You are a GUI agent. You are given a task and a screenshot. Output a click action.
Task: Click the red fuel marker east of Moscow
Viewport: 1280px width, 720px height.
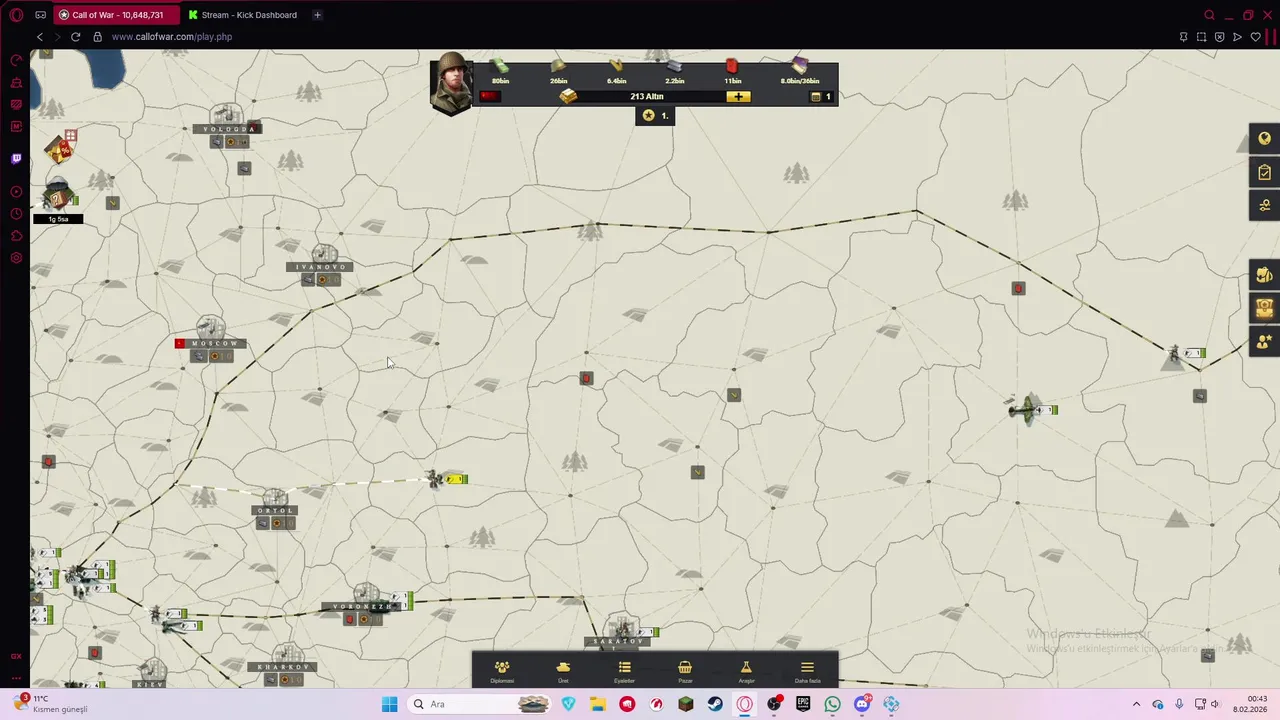click(586, 378)
